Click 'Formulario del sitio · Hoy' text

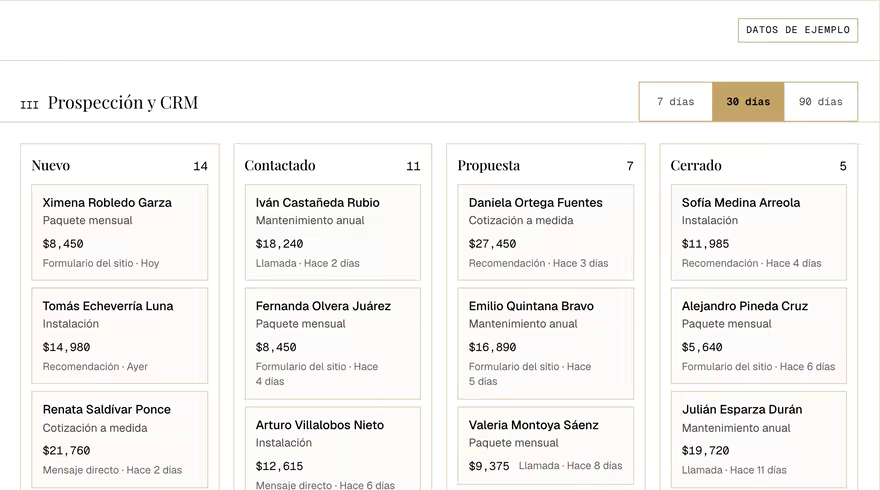101,263
